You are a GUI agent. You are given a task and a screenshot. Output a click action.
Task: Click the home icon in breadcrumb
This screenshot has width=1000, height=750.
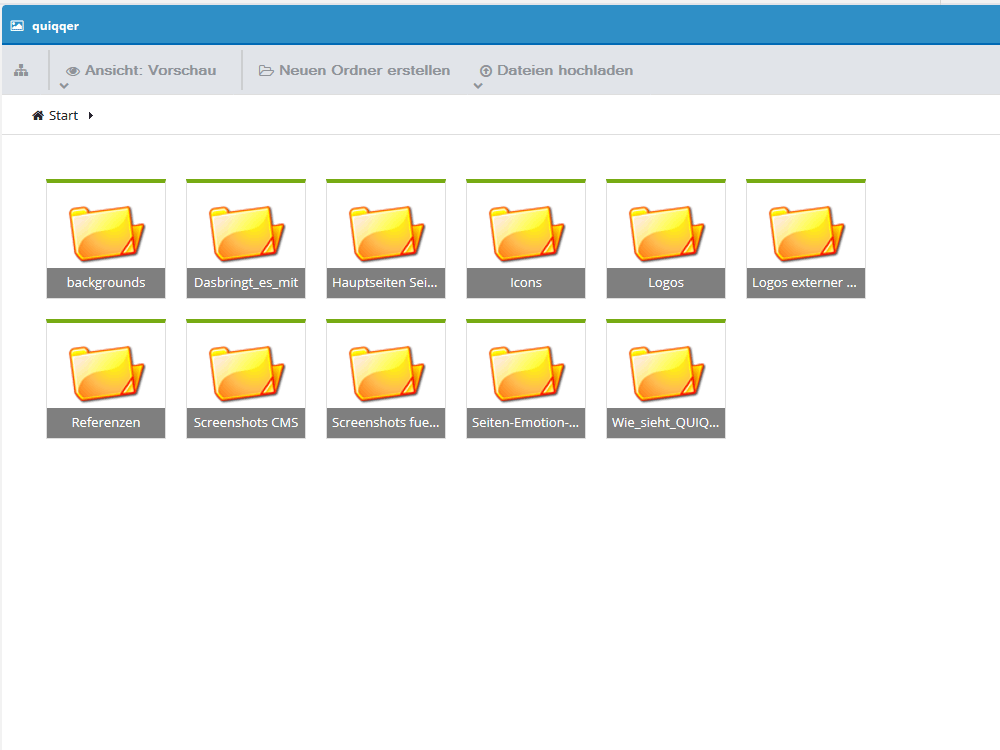pos(38,115)
